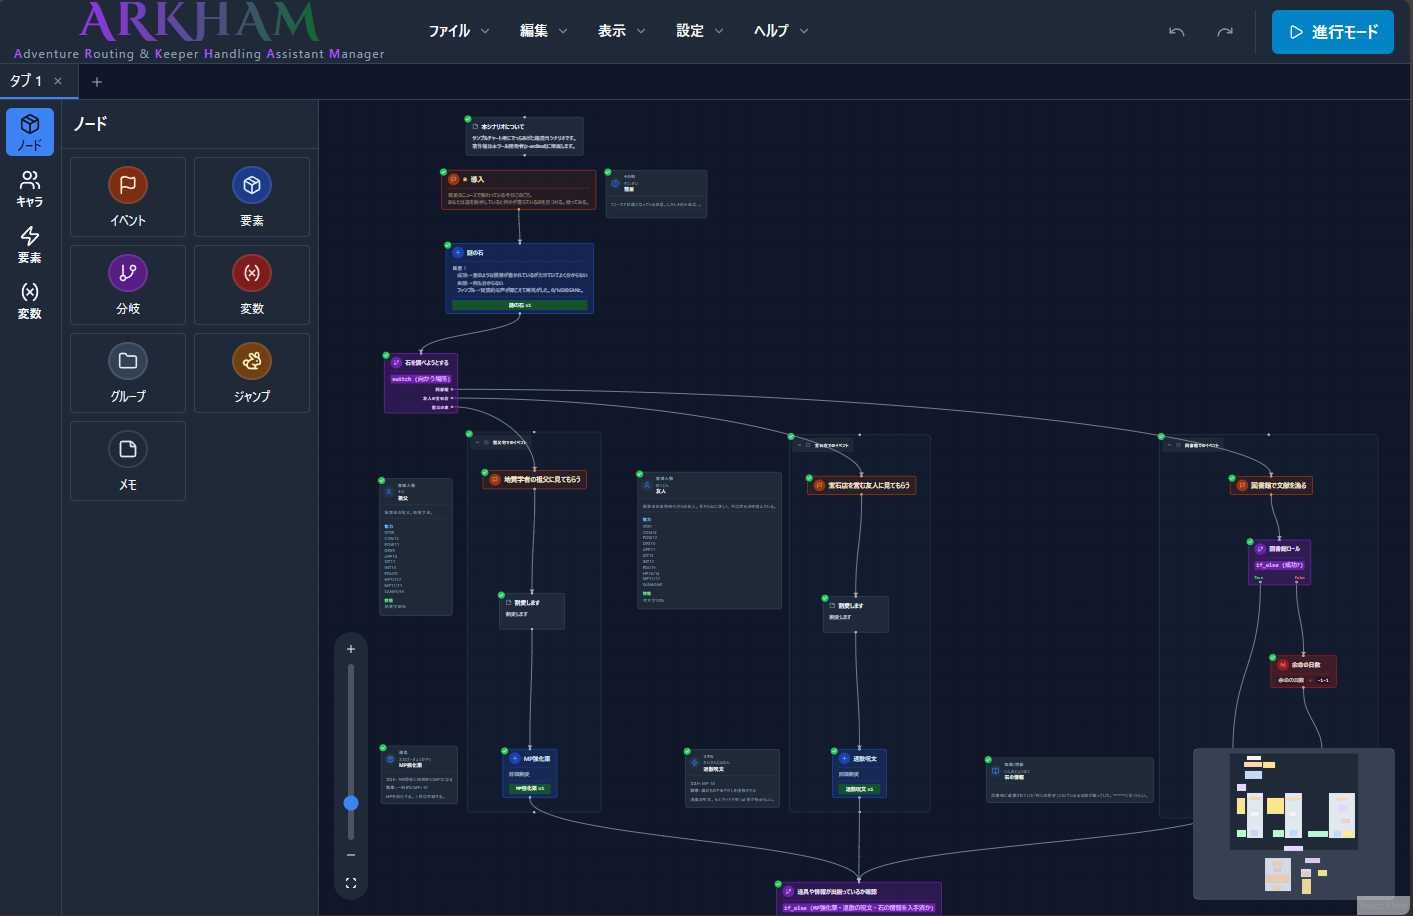Click the branch icon on 石を調べようとする node

pos(396,363)
